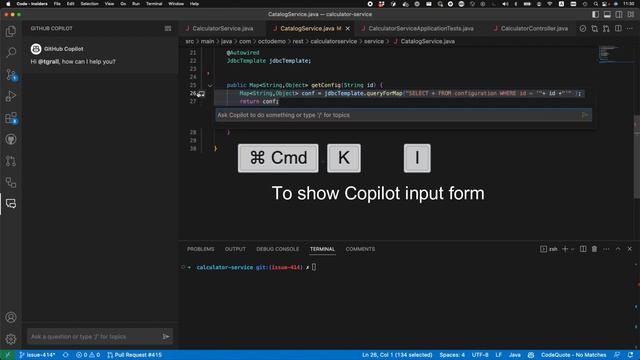Open the Source Control view
Image resolution: width=640 pixels, height=360 pixels.
[11, 74]
